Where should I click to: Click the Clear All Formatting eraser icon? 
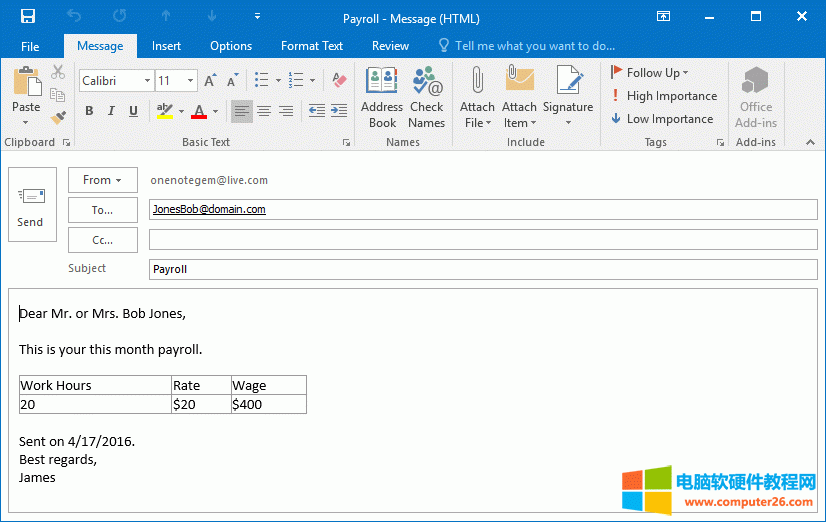click(x=338, y=80)
